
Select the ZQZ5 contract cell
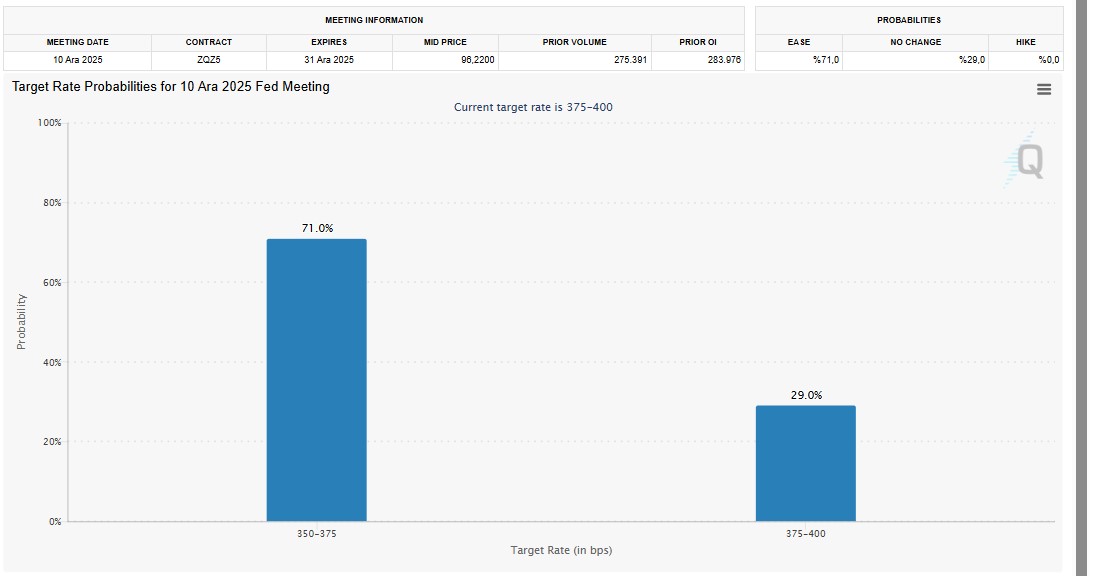pyautogui.click(x=209, y=60)
